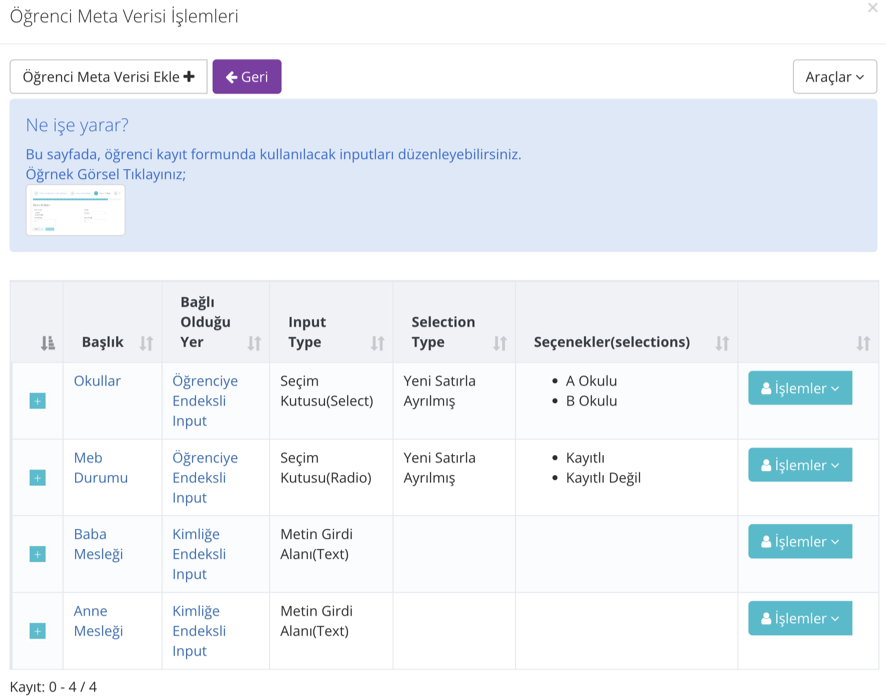886x697 pixels.
Task: Click the first column sort icon
Action: 47,343
